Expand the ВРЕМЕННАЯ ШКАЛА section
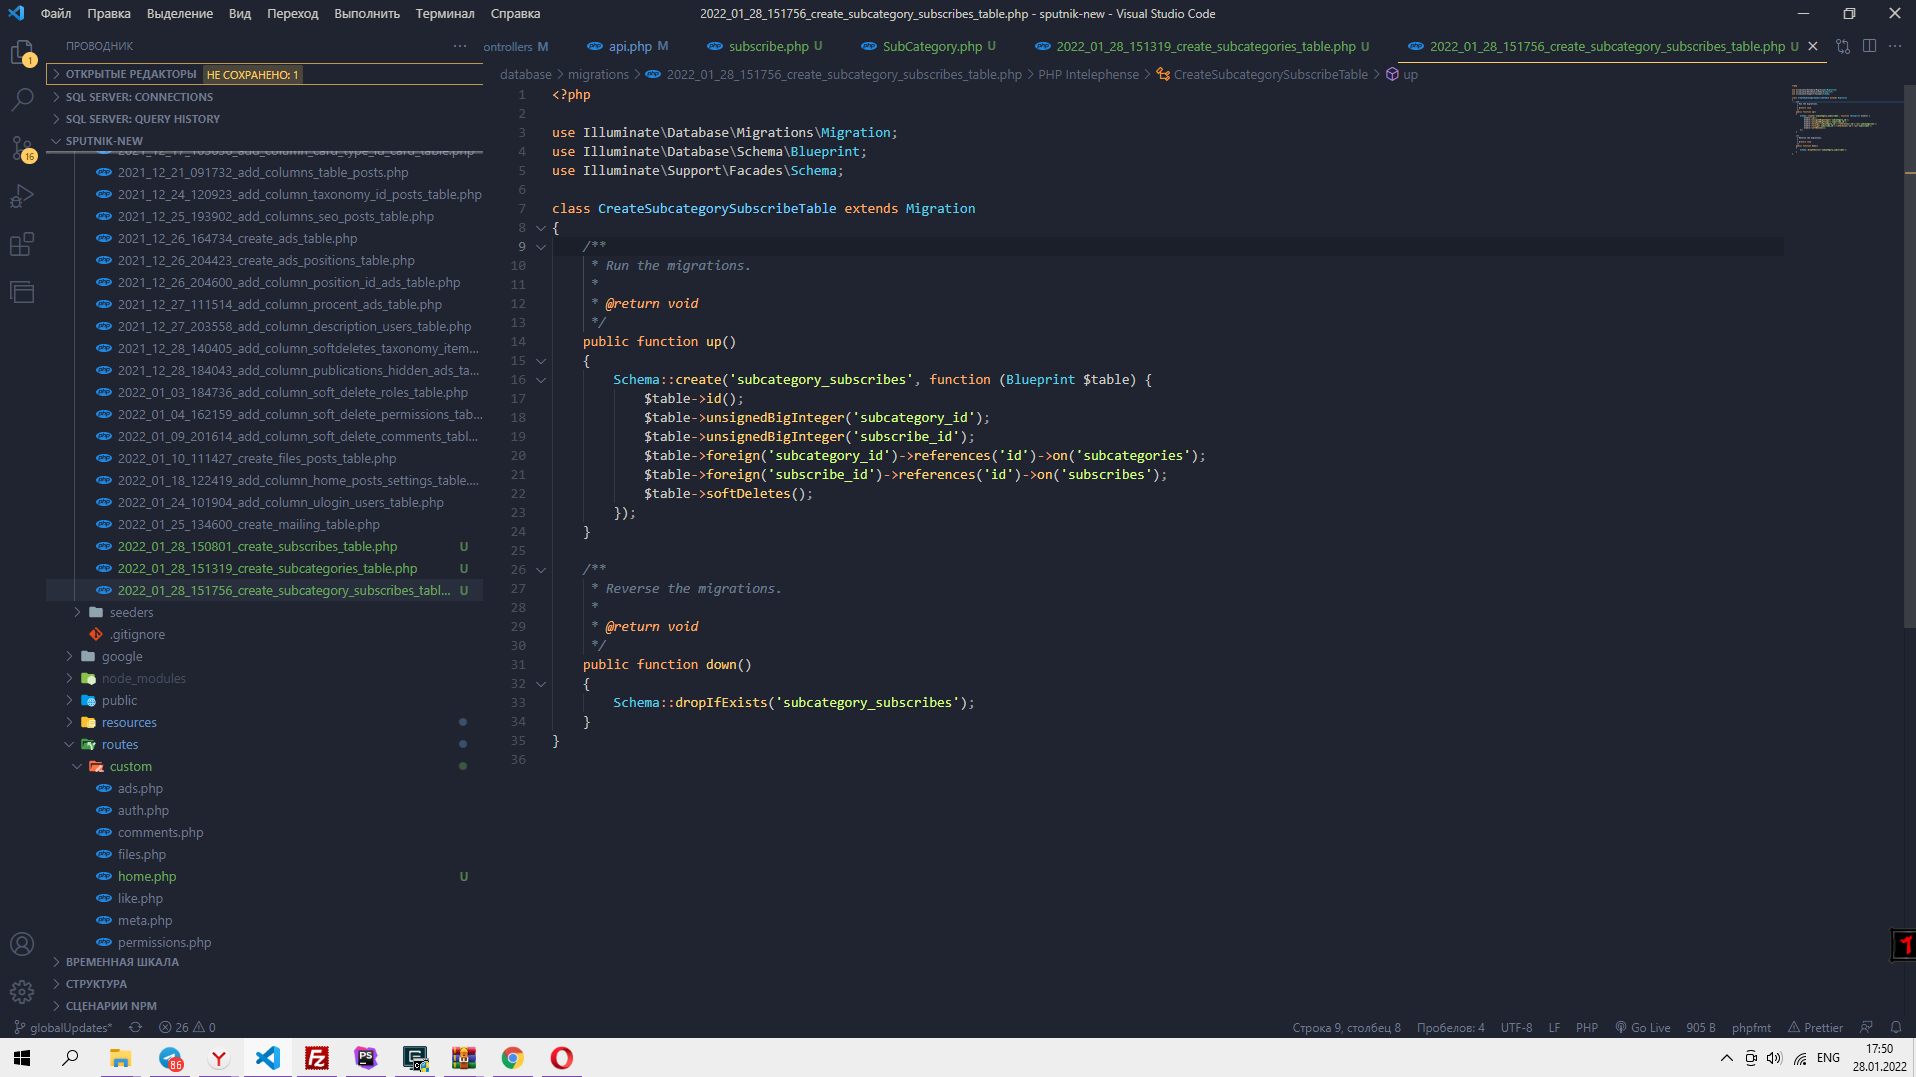This screenshot has width=1916, height=1077. pos(122,962)
